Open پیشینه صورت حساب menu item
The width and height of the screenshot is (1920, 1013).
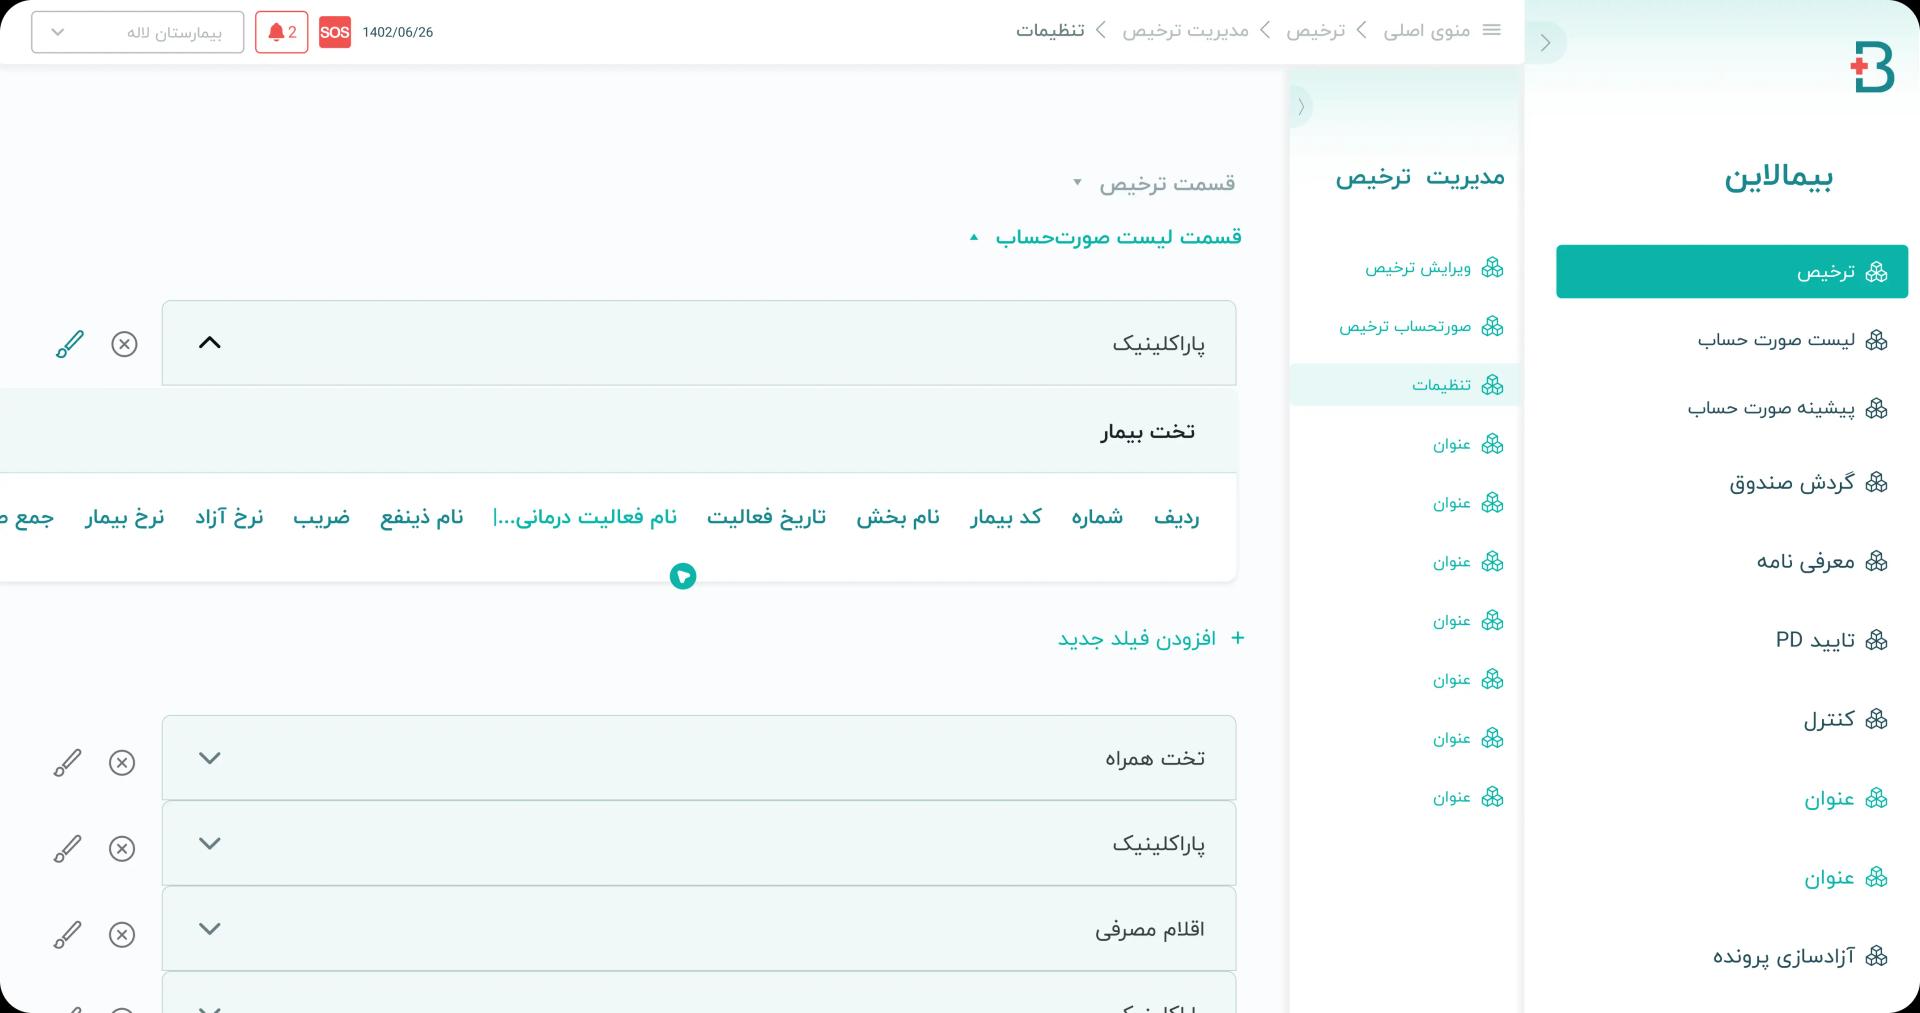click(1787, 408)
